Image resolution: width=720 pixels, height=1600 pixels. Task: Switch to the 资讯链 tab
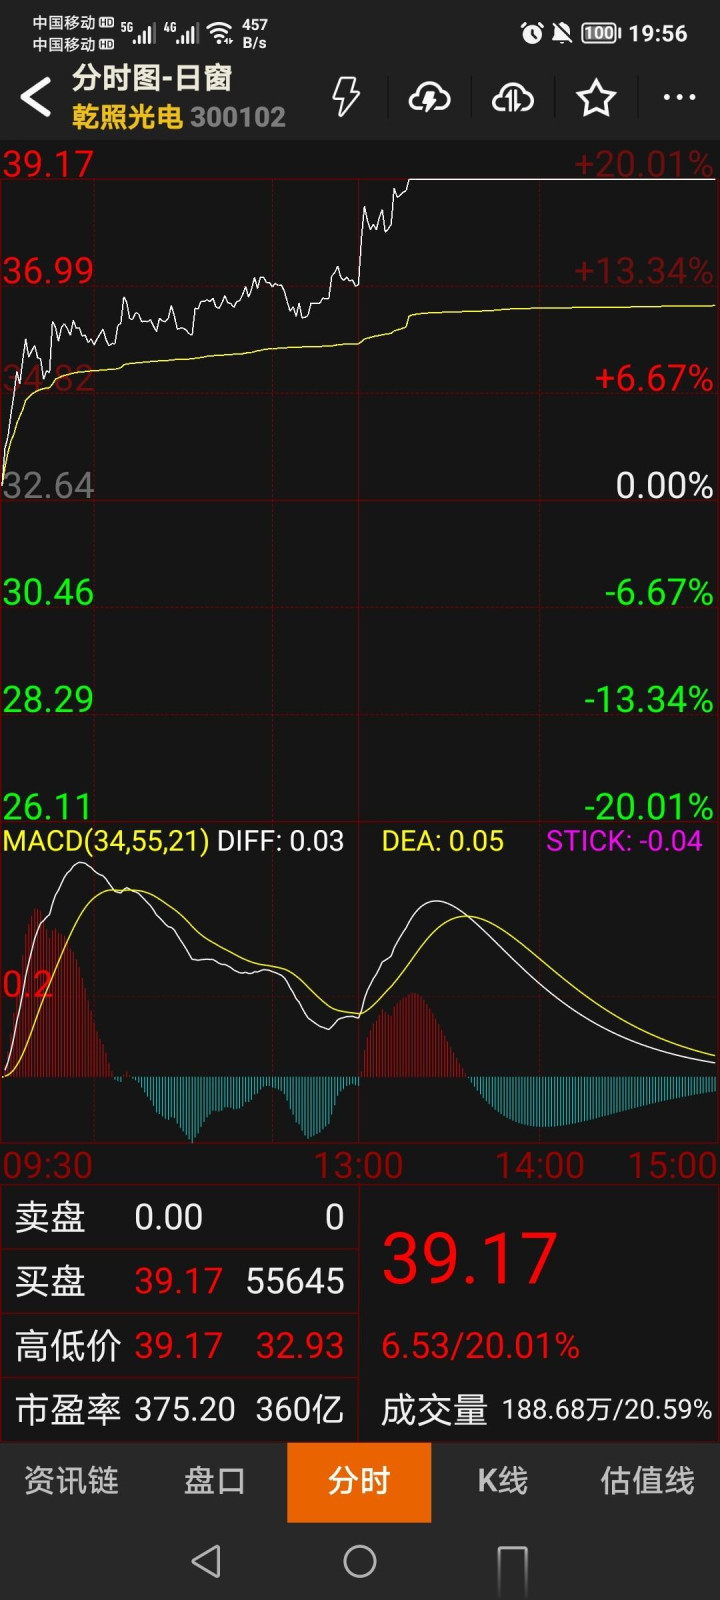(x=72, y=1481)
